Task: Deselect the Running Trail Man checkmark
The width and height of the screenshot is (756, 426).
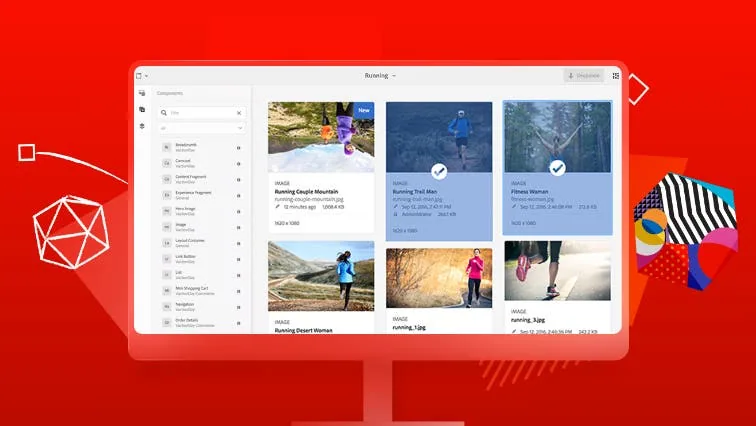Action: pyautogui.click(x=439, y=171)
